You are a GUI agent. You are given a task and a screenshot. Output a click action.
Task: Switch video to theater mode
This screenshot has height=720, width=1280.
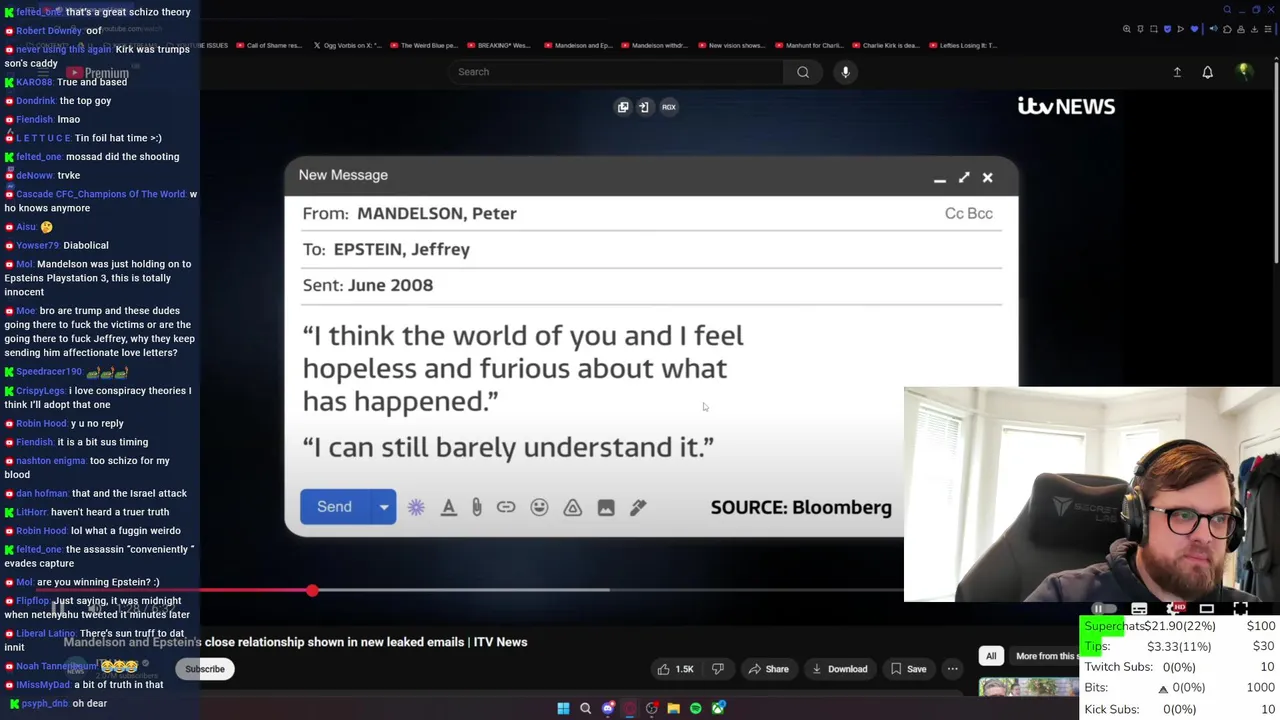coord(1207,608)
